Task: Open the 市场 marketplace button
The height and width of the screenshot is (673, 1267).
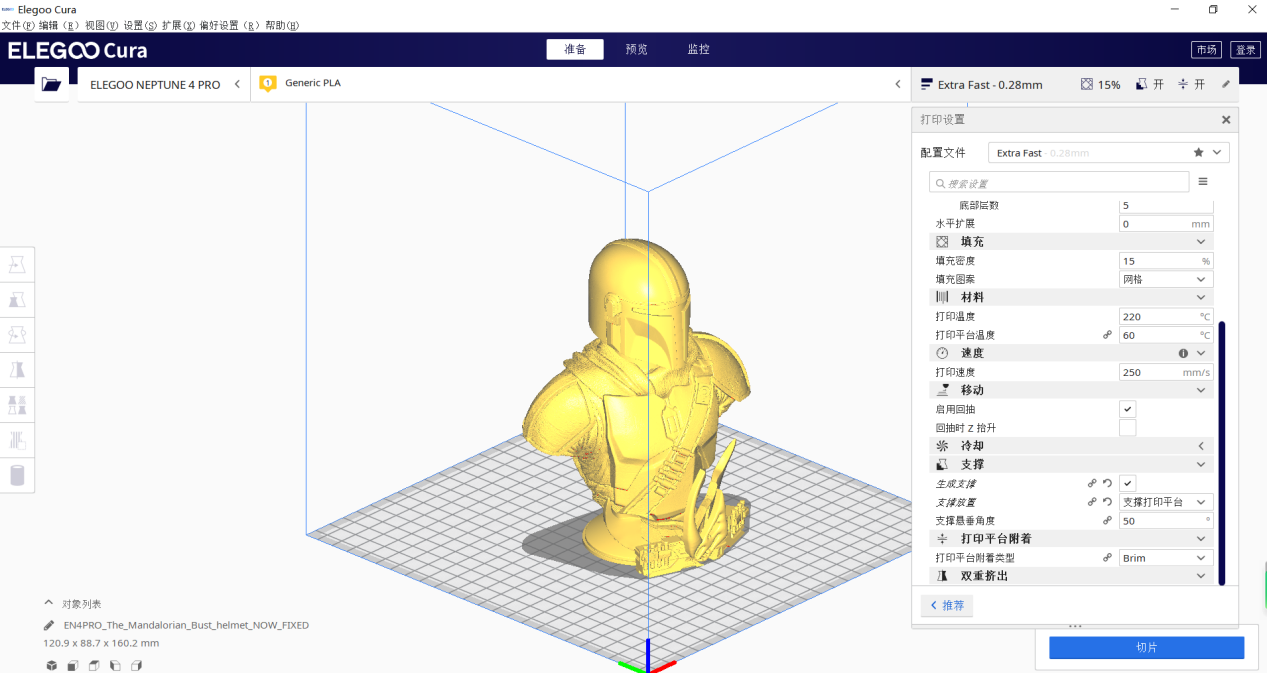Action: click(x=1206, y=50)
